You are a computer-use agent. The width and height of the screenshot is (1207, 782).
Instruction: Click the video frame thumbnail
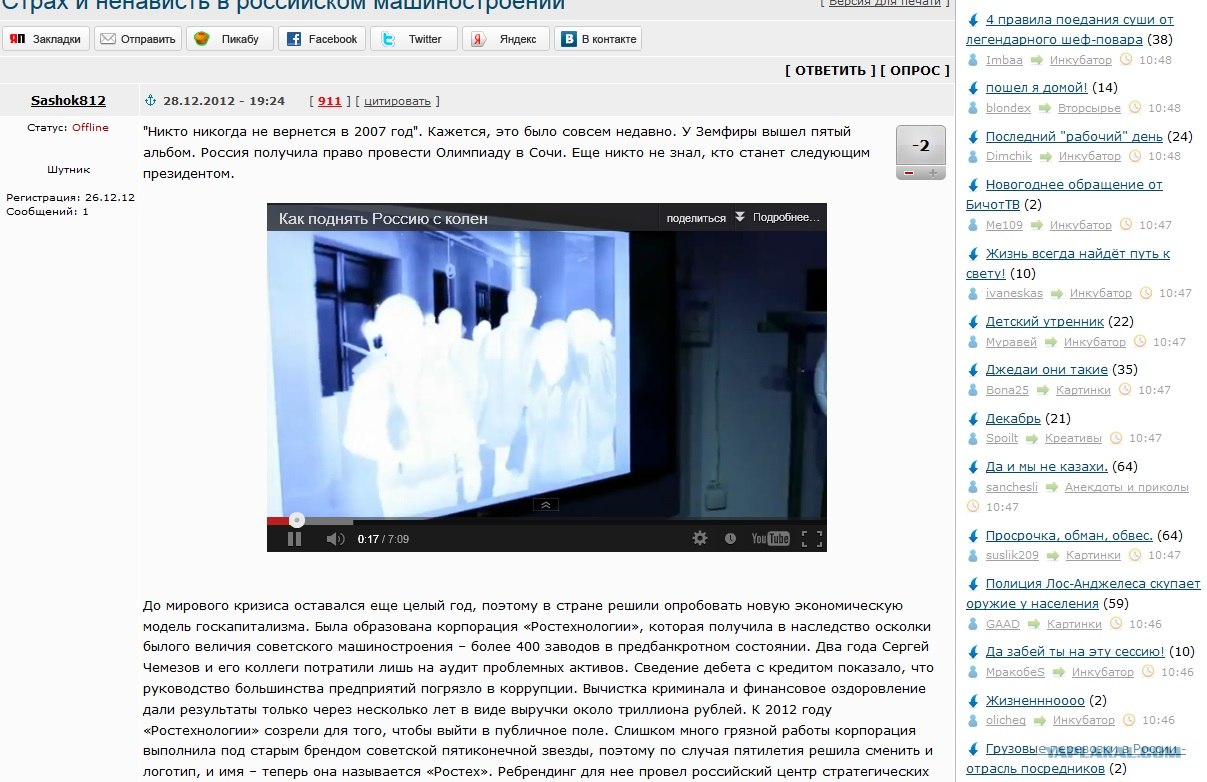click(546, 373)
